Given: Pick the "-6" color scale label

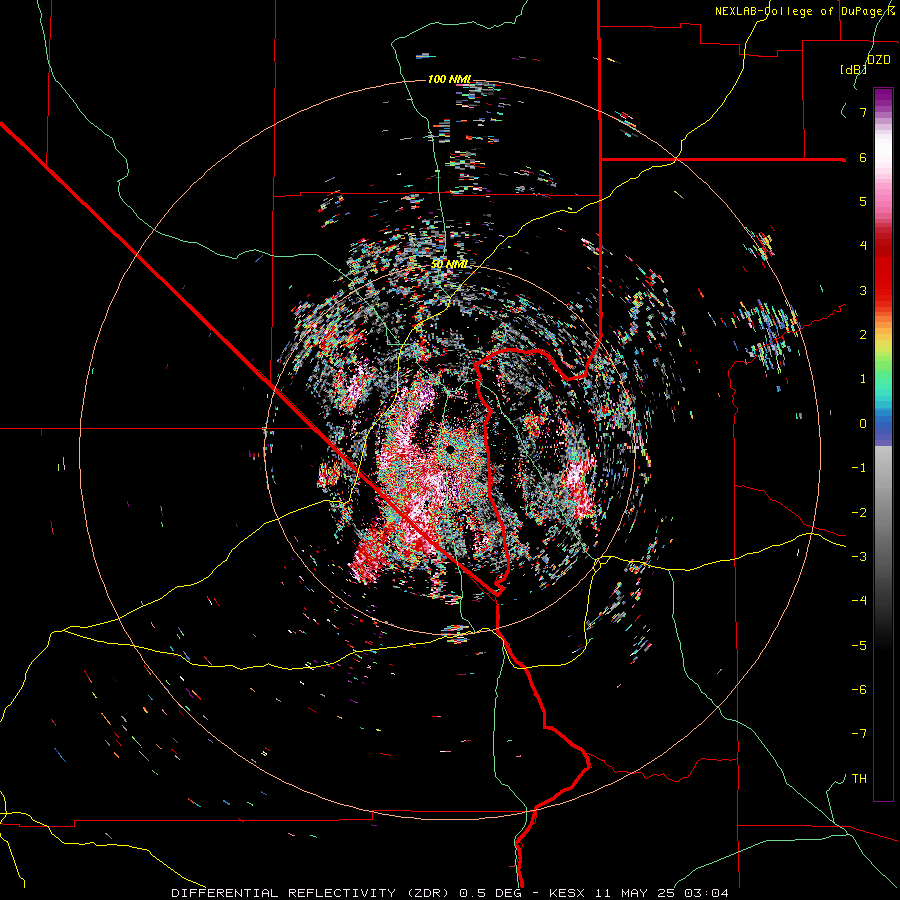Looking at the screenshot, I should (859, 689).
